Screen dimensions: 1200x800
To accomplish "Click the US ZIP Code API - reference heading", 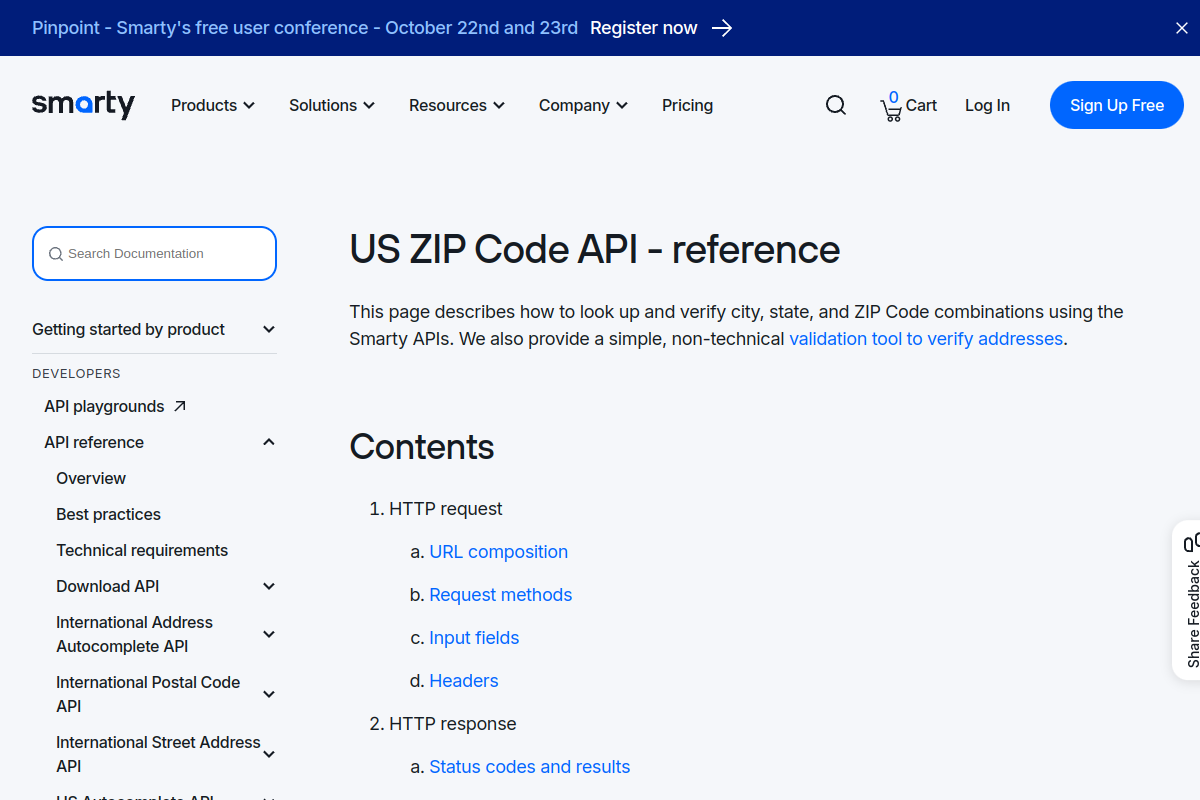I will point(595,249).
